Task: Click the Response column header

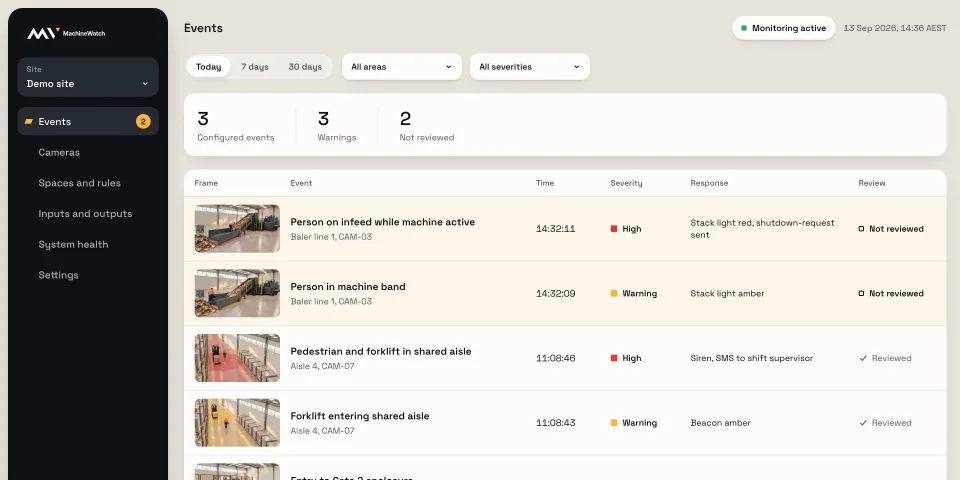Action: click(x=709, y=183)
